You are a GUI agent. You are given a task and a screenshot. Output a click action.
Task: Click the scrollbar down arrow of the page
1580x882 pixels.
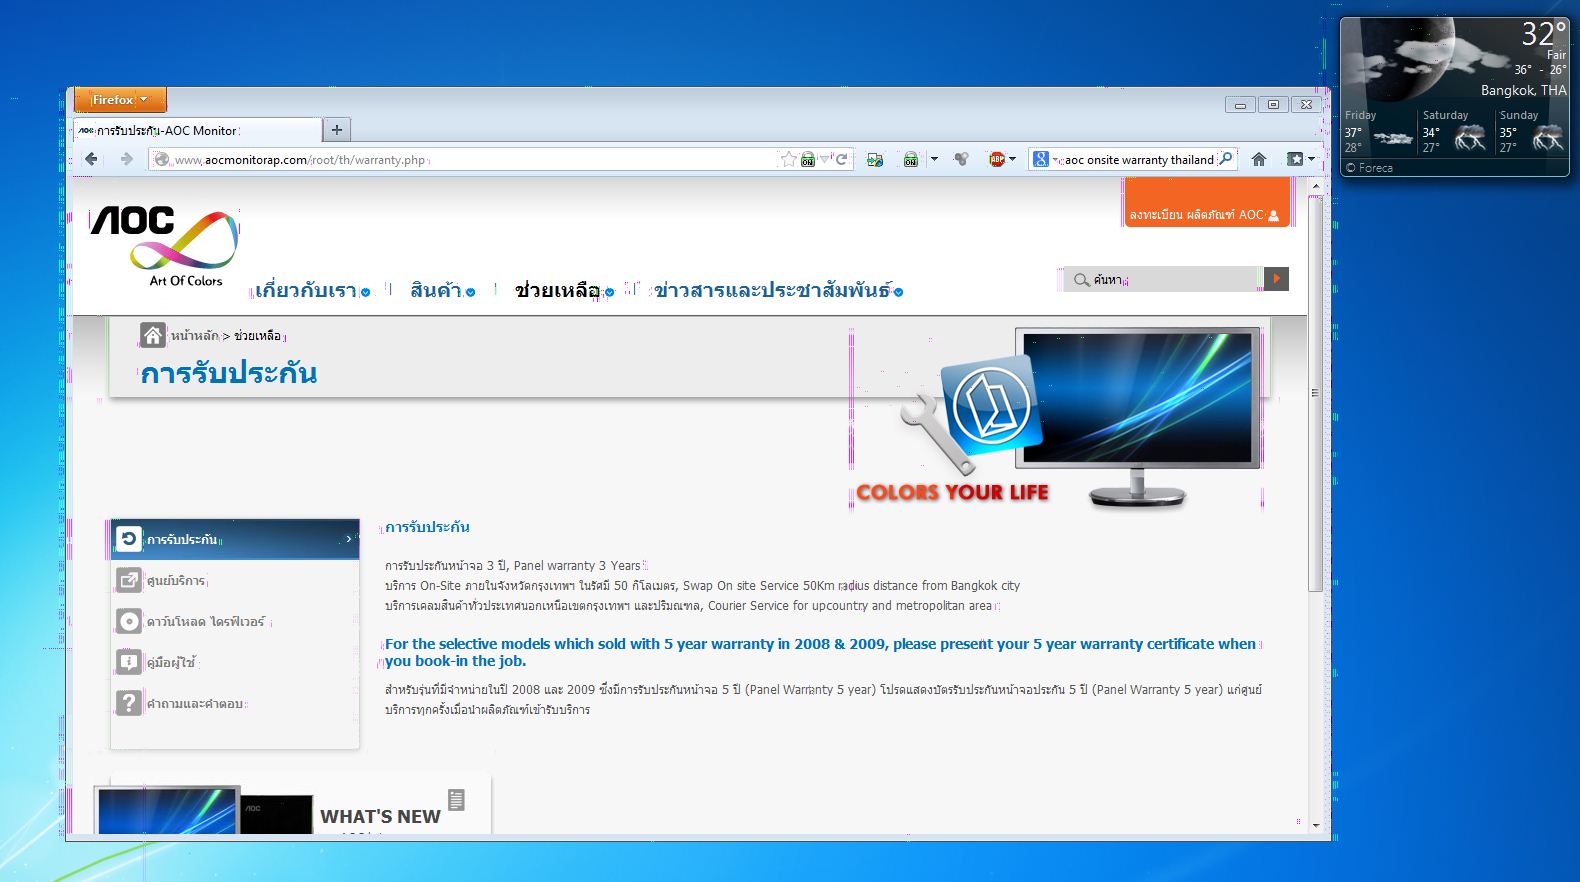pos(1315,826)
